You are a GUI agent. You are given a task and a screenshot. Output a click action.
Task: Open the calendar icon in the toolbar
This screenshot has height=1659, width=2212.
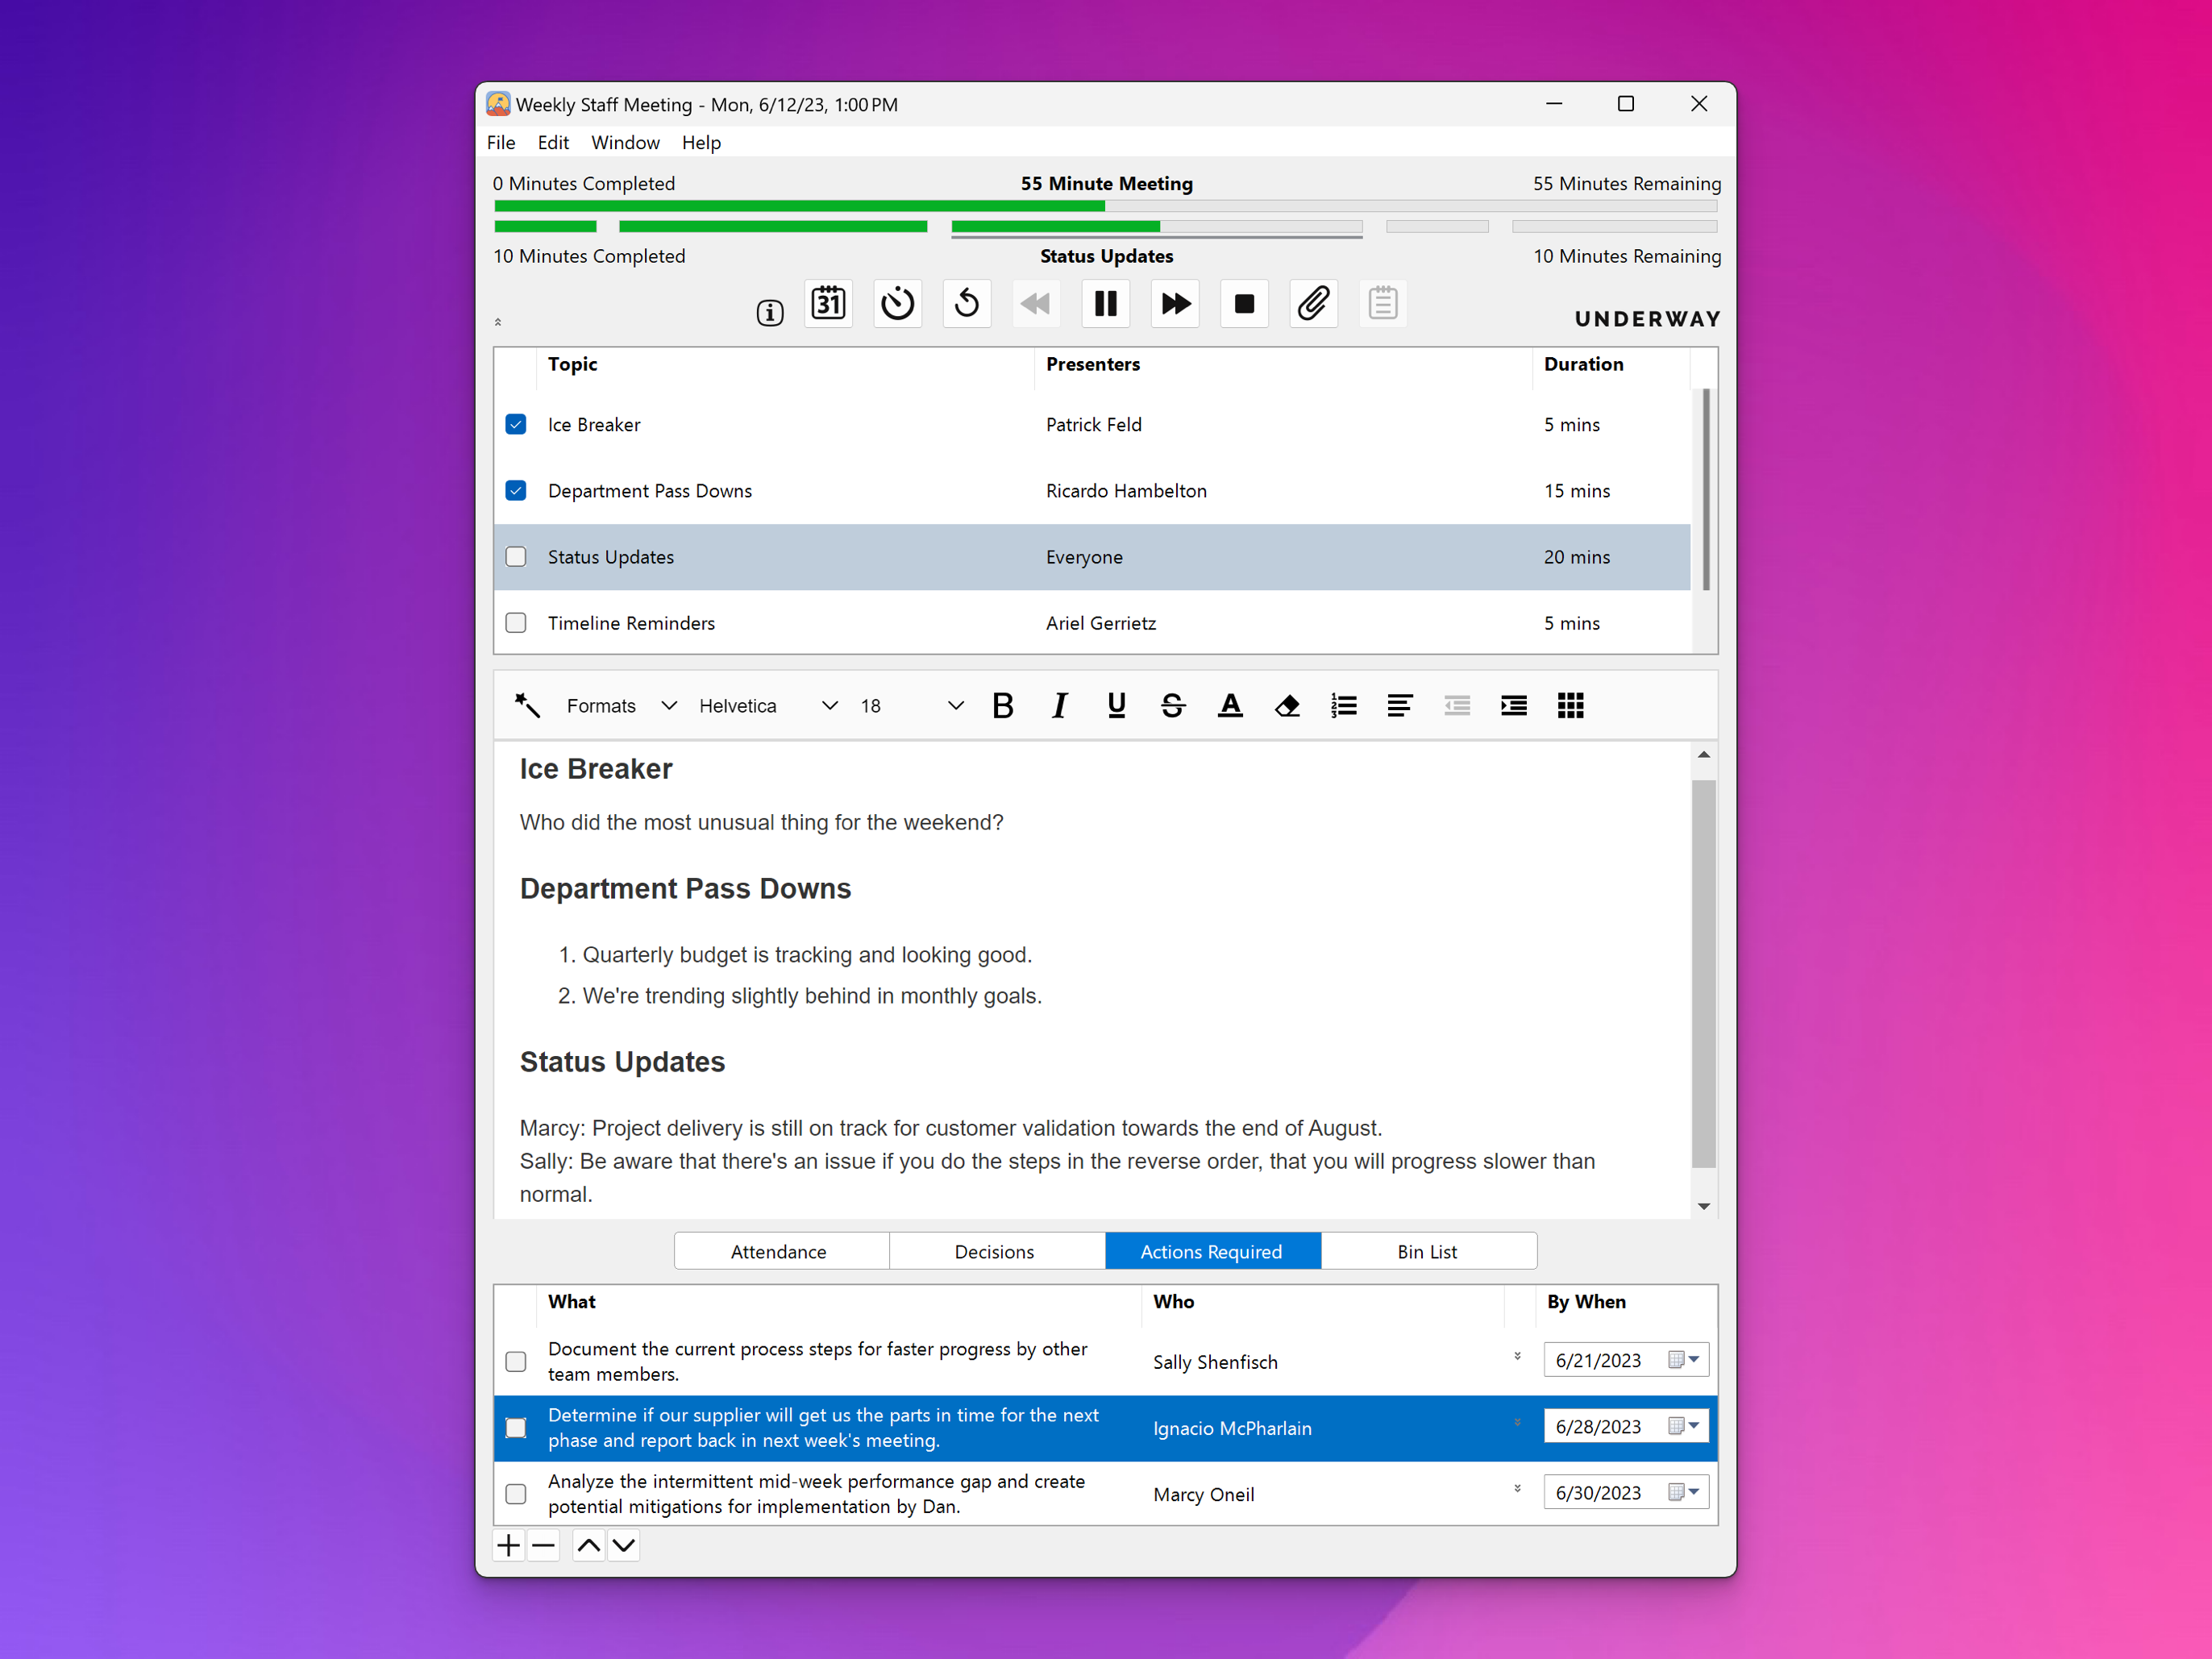tap(828, 303)
